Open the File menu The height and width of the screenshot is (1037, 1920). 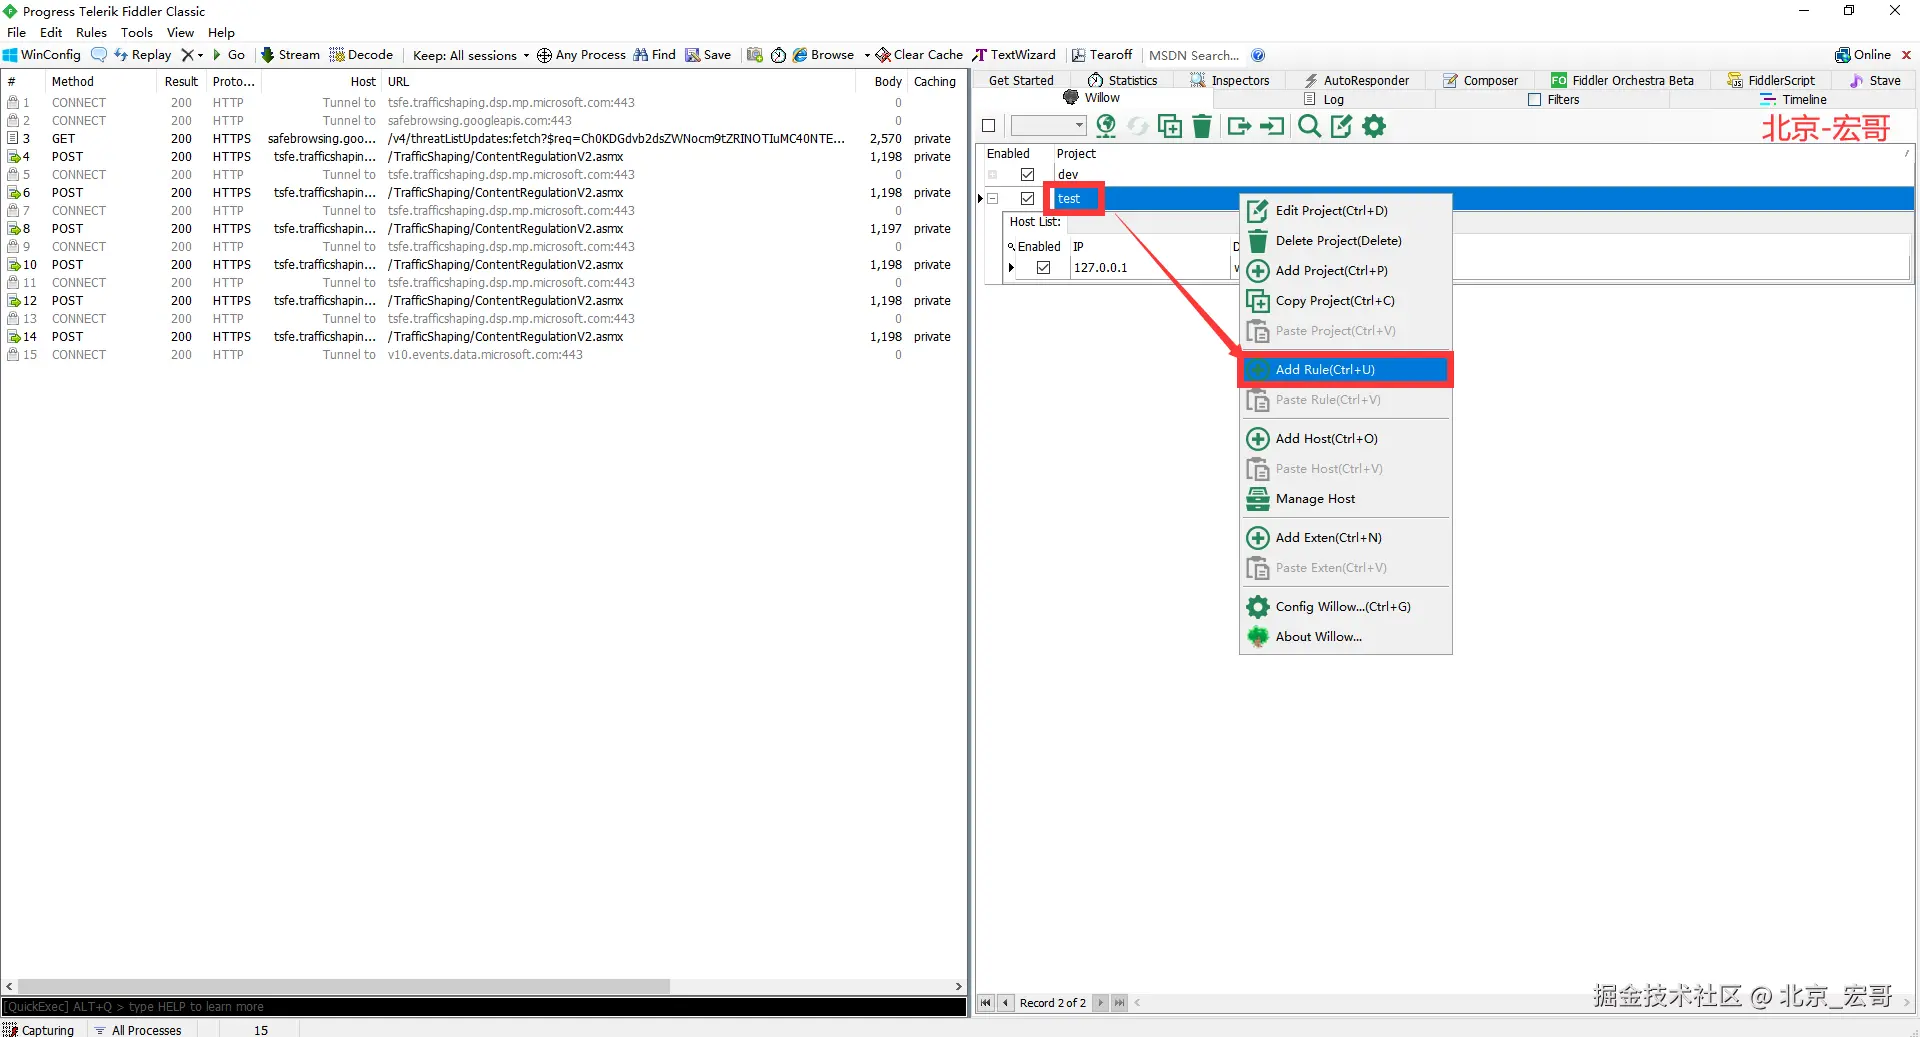tap(16, 32)
